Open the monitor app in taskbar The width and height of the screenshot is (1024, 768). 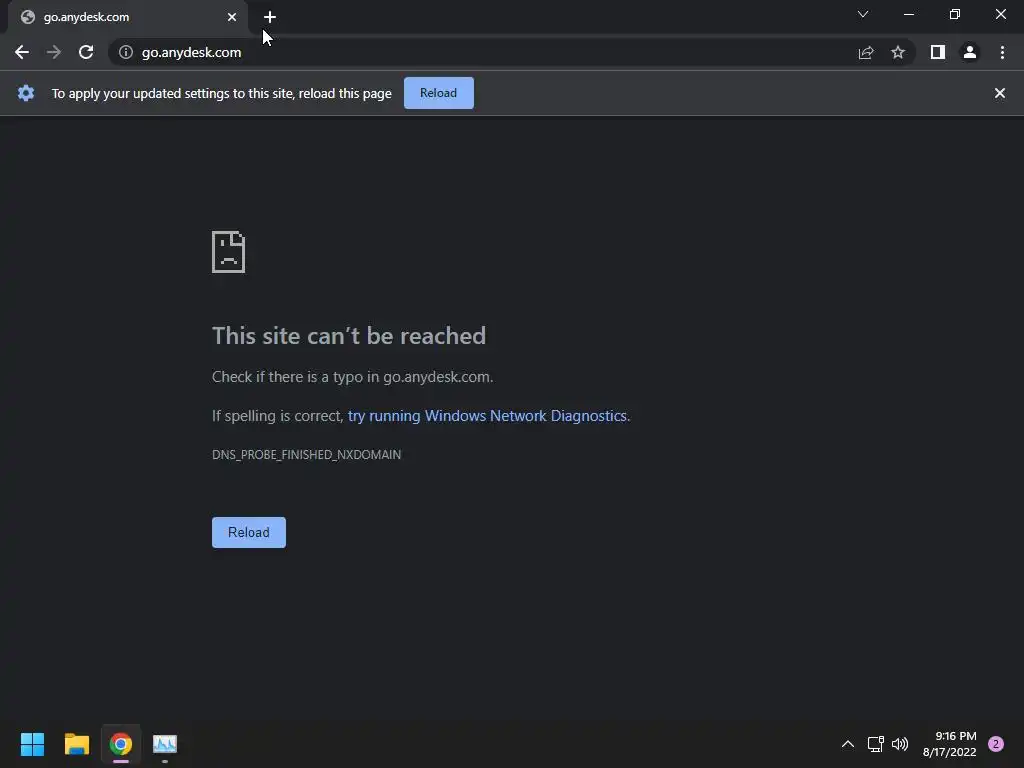pyautogui.click(x=165, y=744)
